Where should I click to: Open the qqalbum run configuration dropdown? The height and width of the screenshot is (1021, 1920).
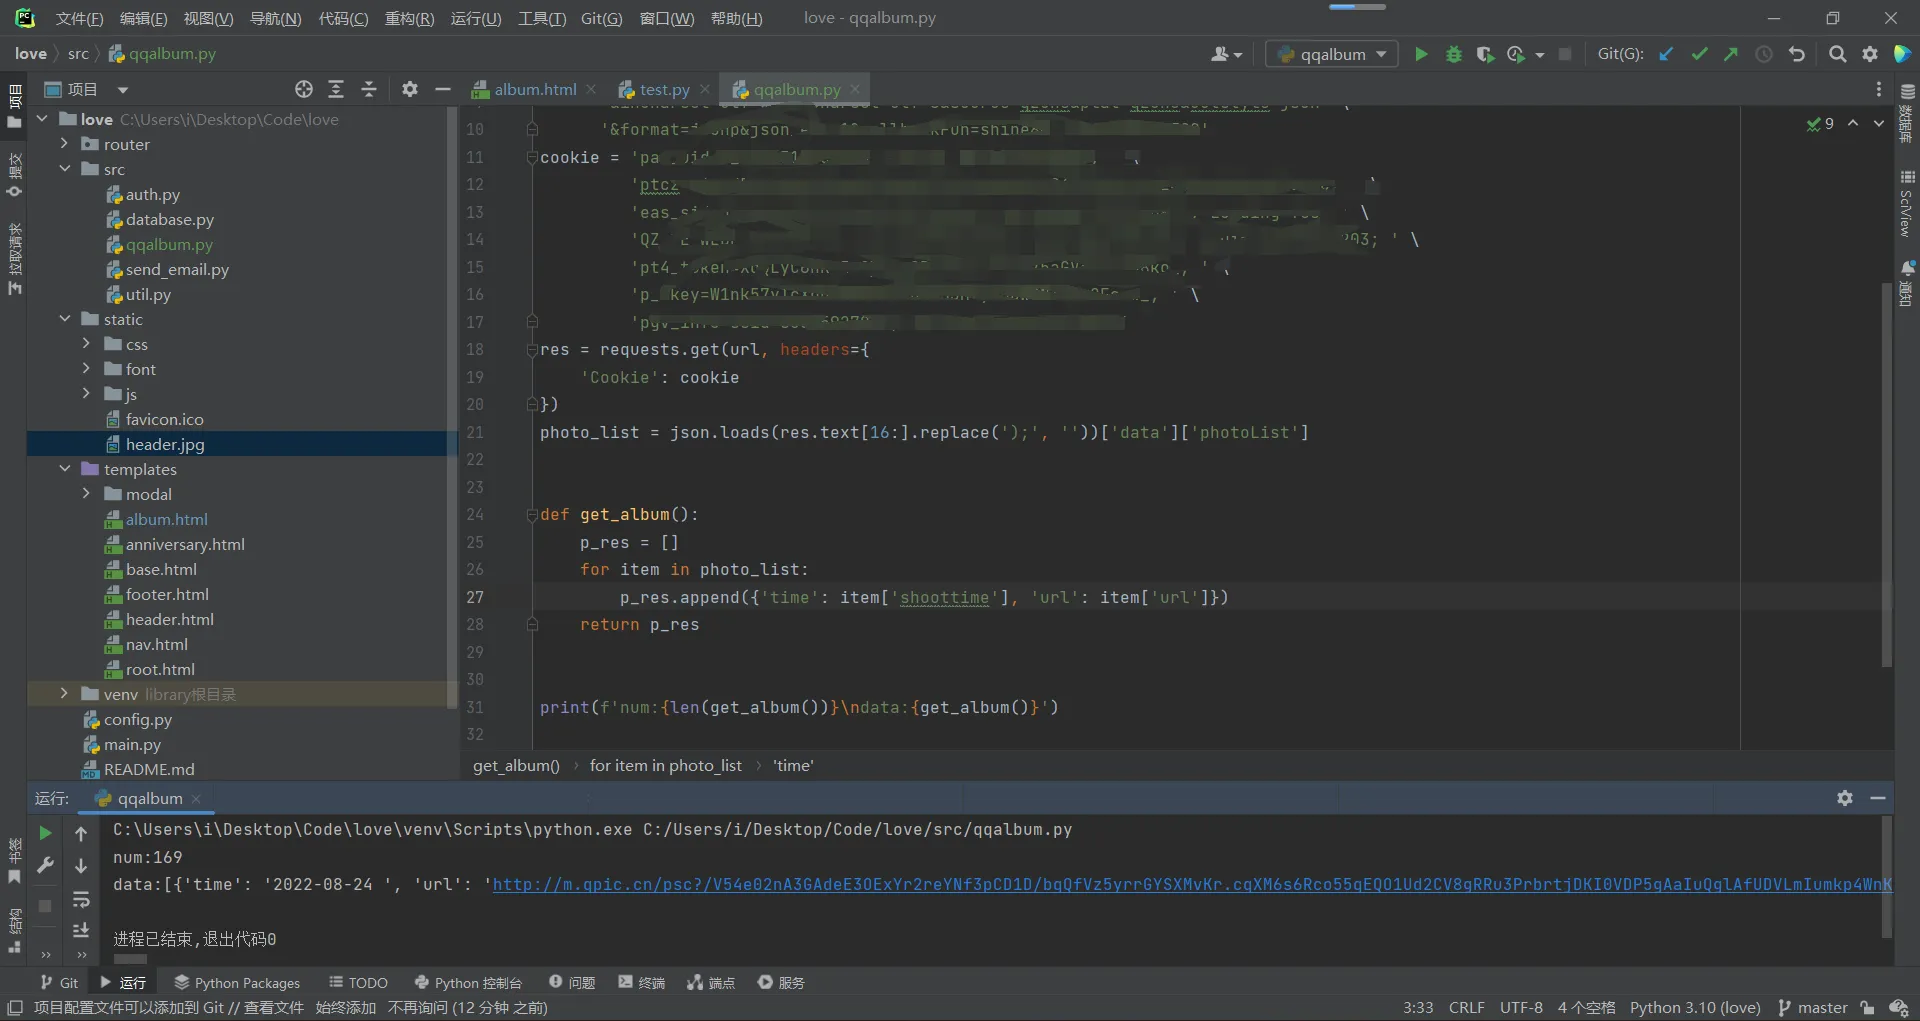(1333, 54)
